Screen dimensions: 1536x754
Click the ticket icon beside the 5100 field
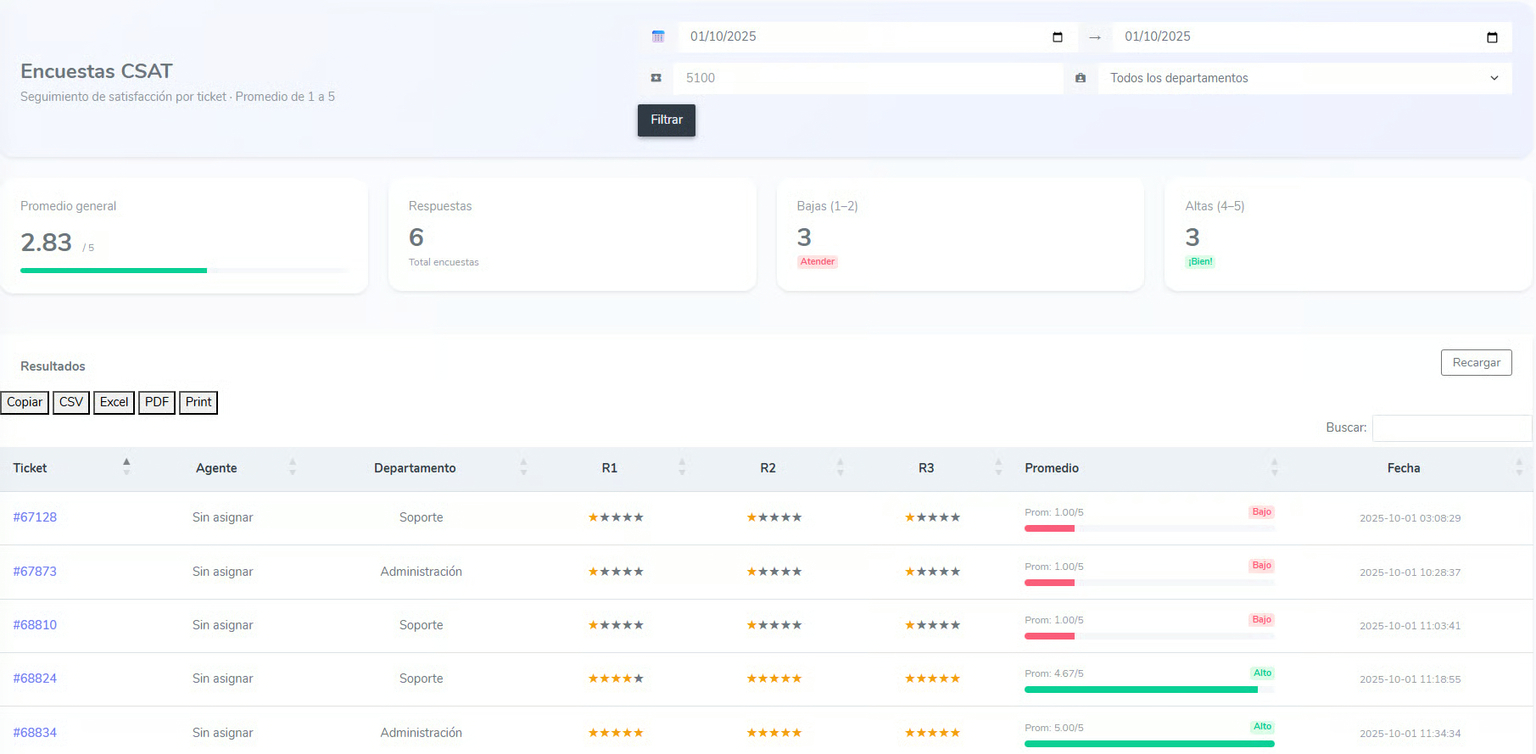656,78
